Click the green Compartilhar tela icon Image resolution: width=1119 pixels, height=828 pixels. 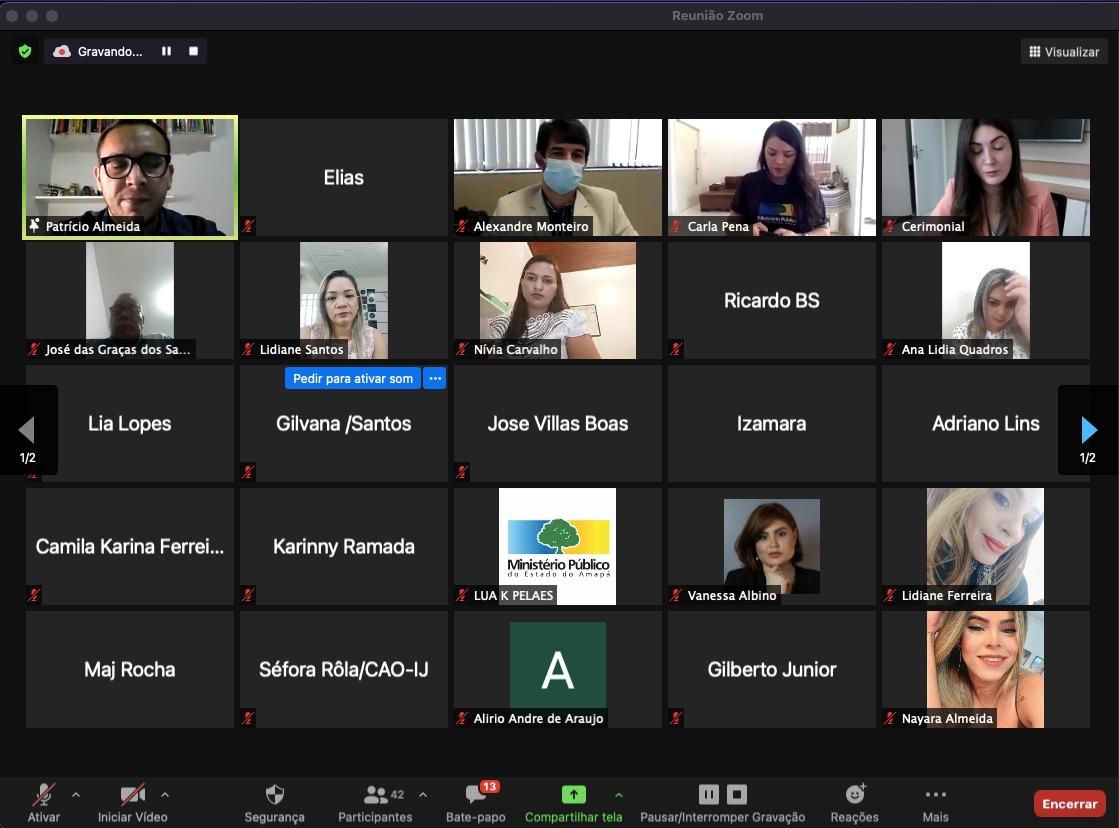click(573, 795)
